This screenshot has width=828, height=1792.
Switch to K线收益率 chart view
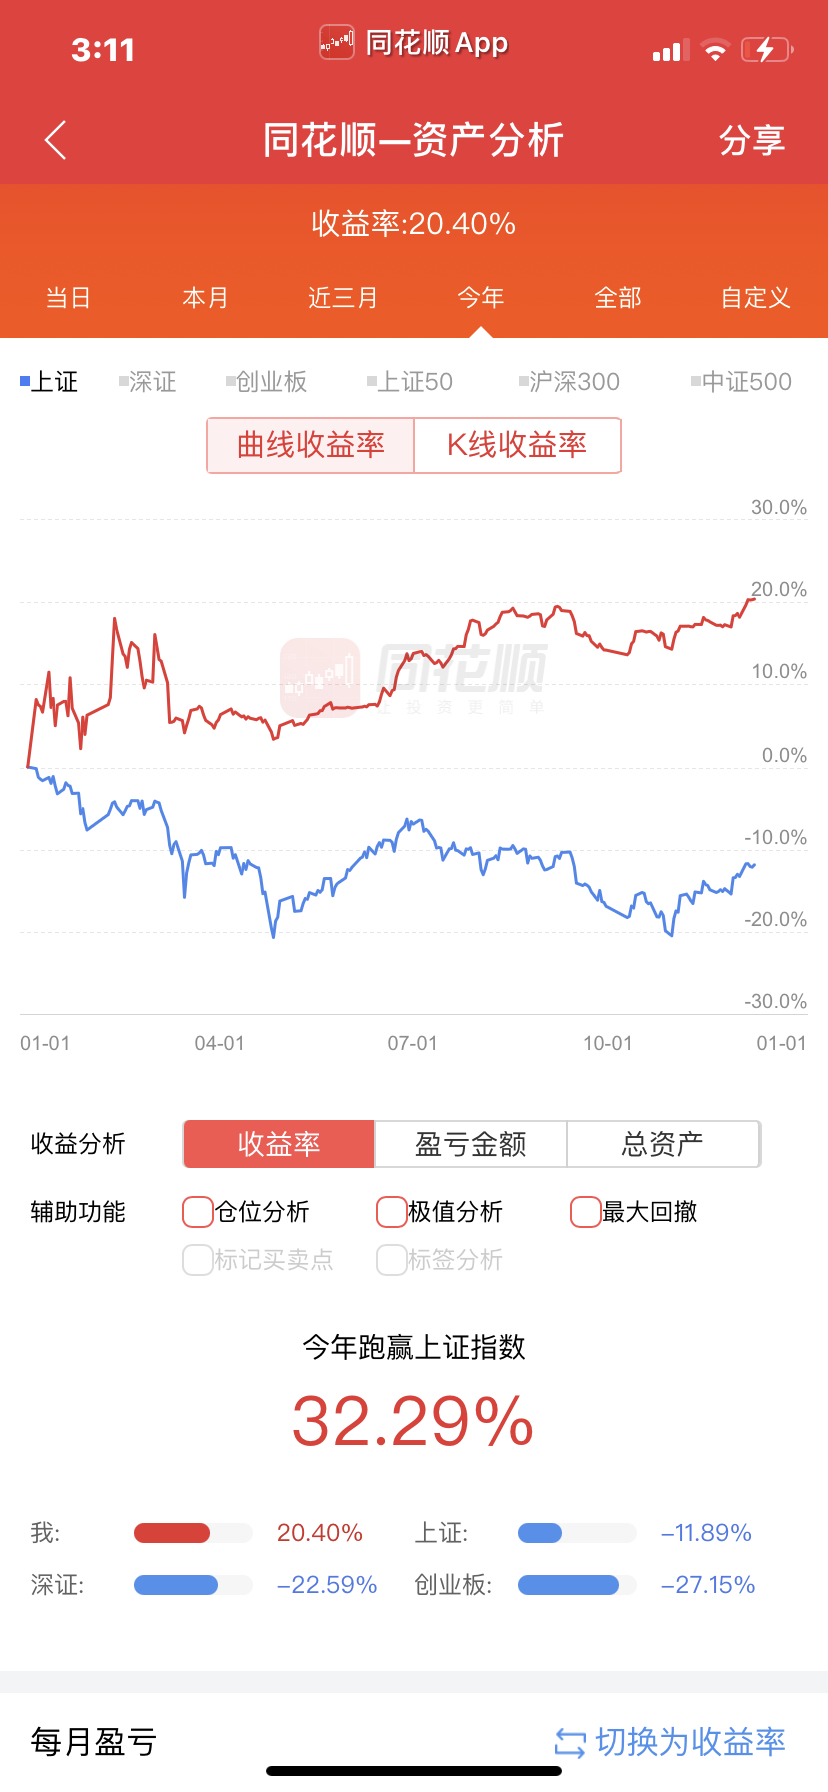[517, 445]
